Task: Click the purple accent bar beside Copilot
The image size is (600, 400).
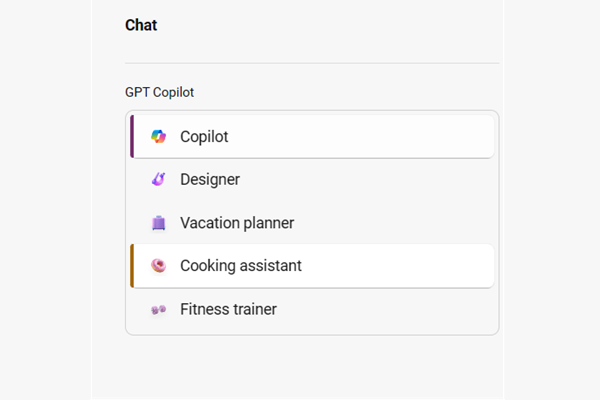Action: point(132,137)
